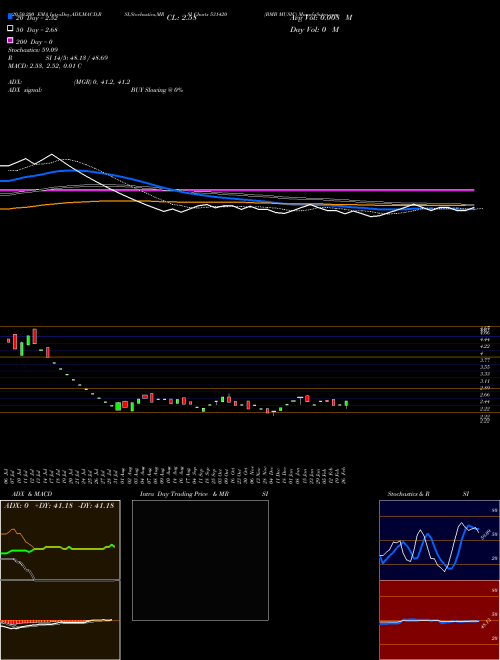Open the MACD histogram panel at bottom left
The height and width of the screenshot is (660, 500).
60,620
